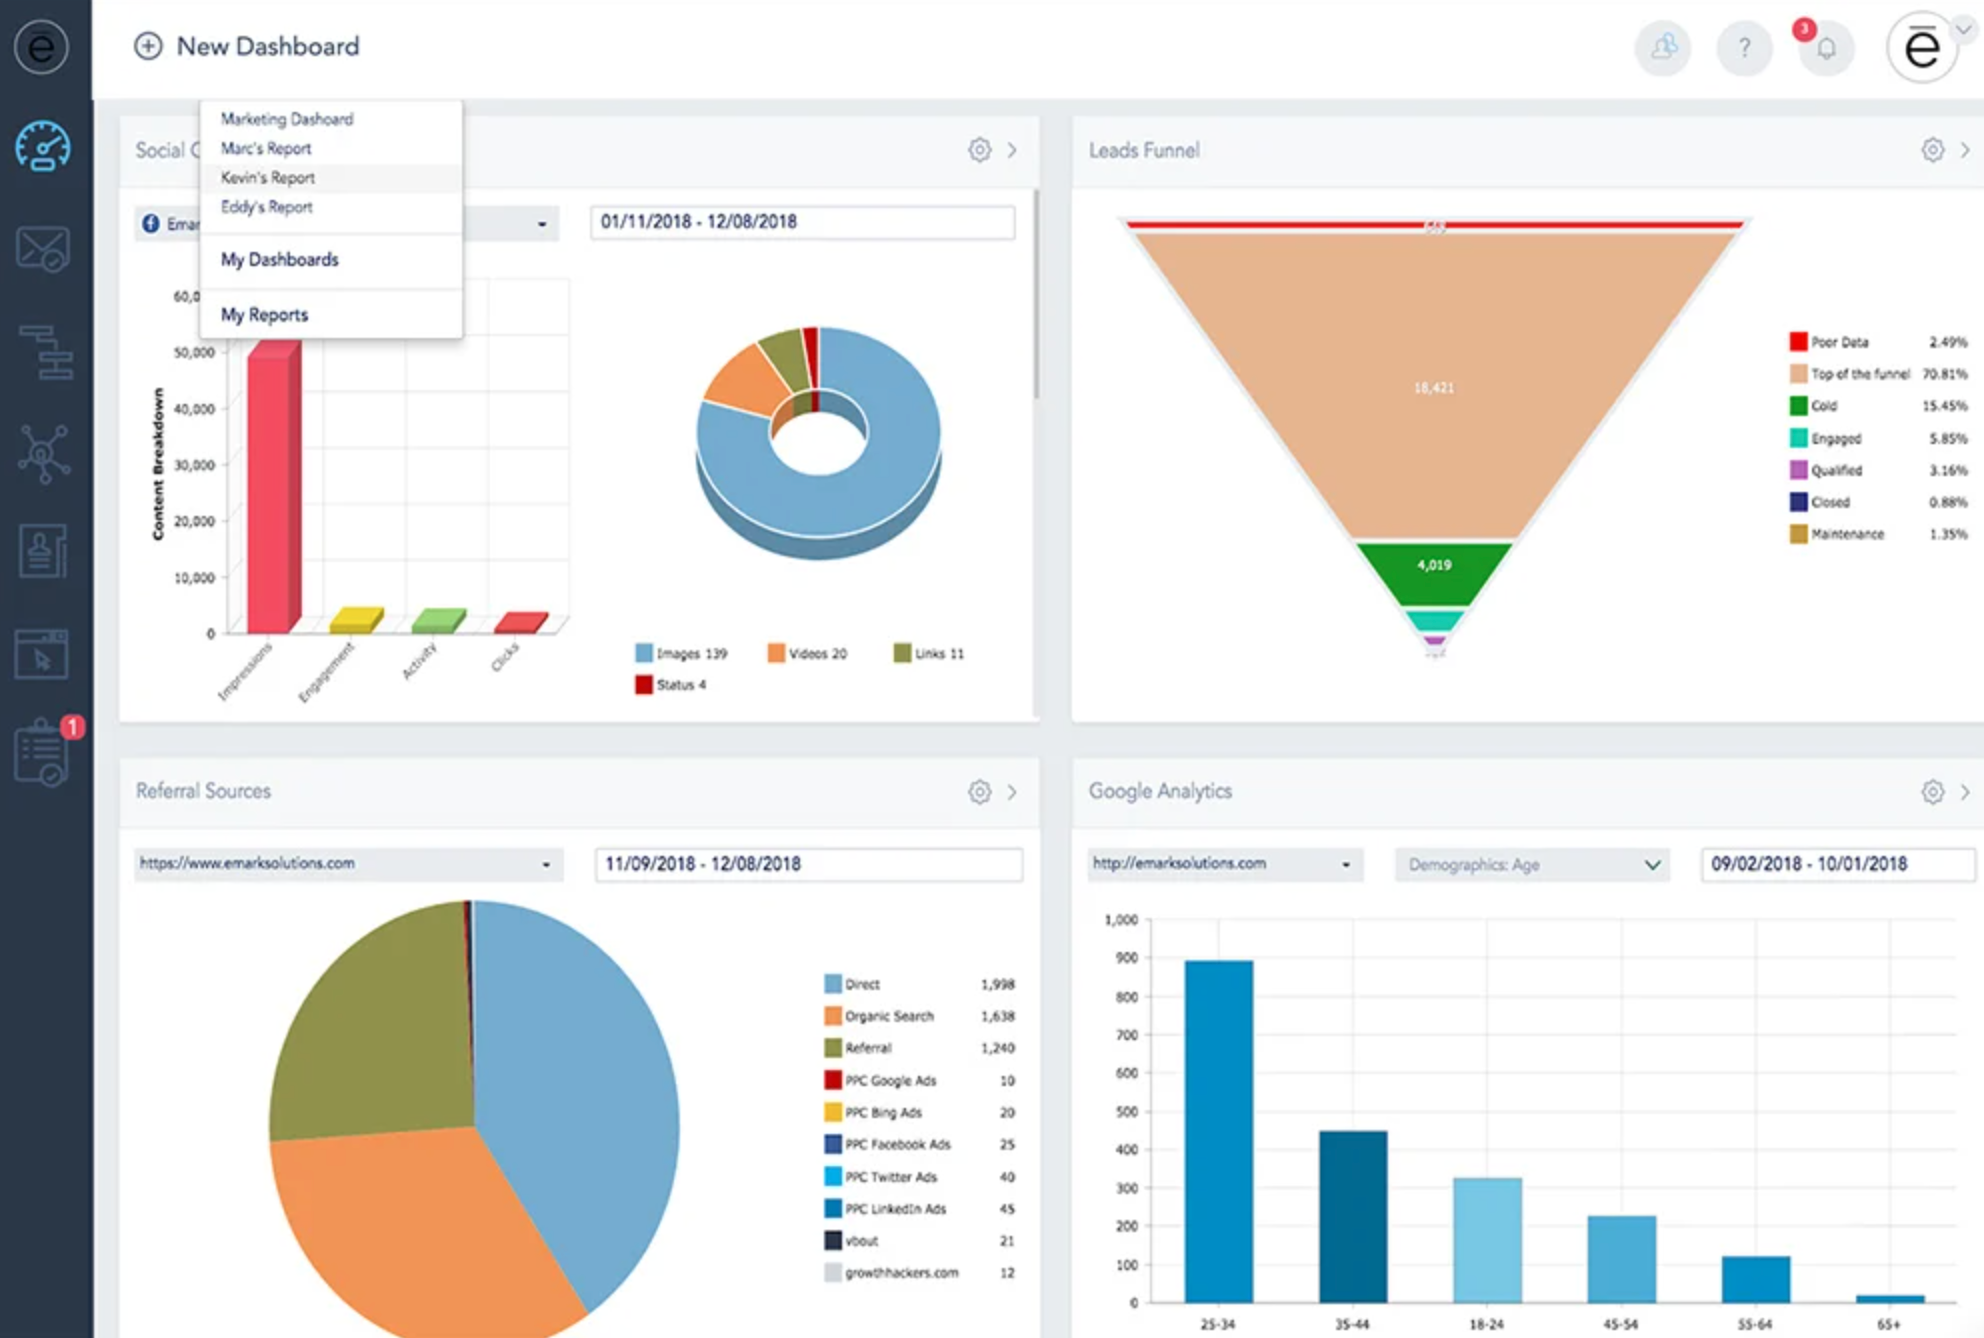Screen dimensions: 1984x1338
Task: Click the help question mark icon
Action: point(1743,48)
